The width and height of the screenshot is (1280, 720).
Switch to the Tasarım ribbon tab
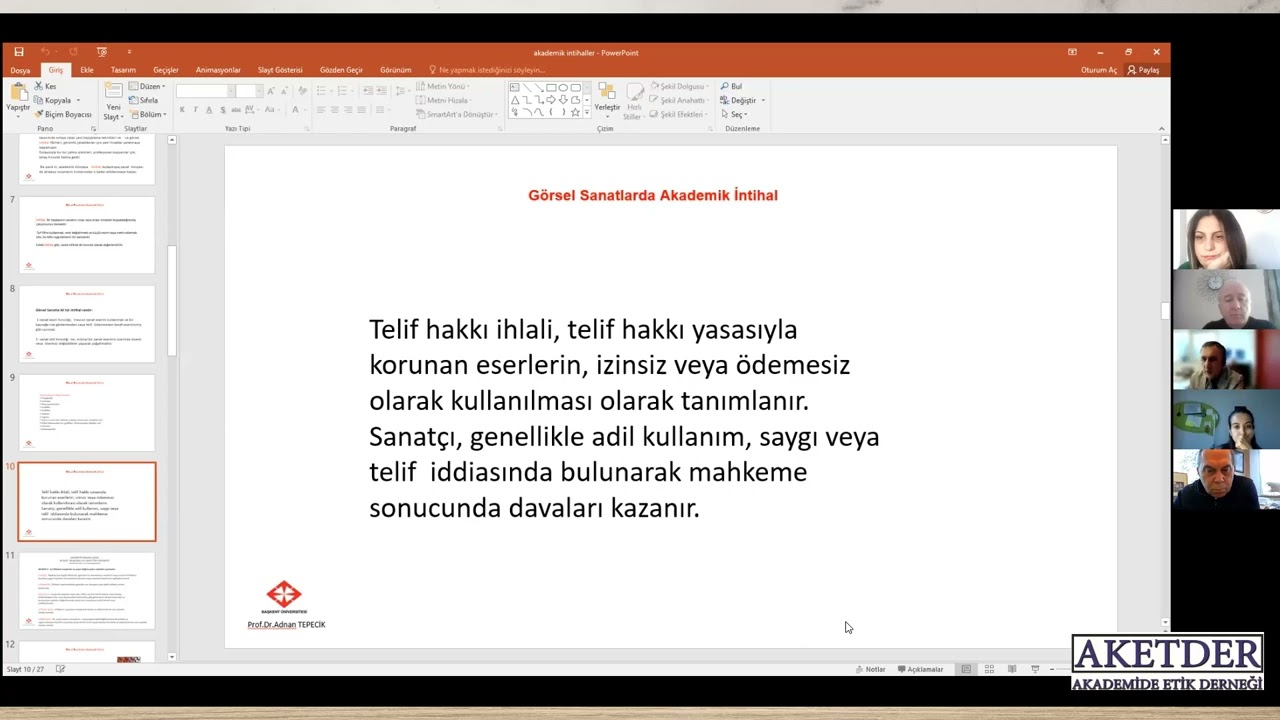(123, 70)
